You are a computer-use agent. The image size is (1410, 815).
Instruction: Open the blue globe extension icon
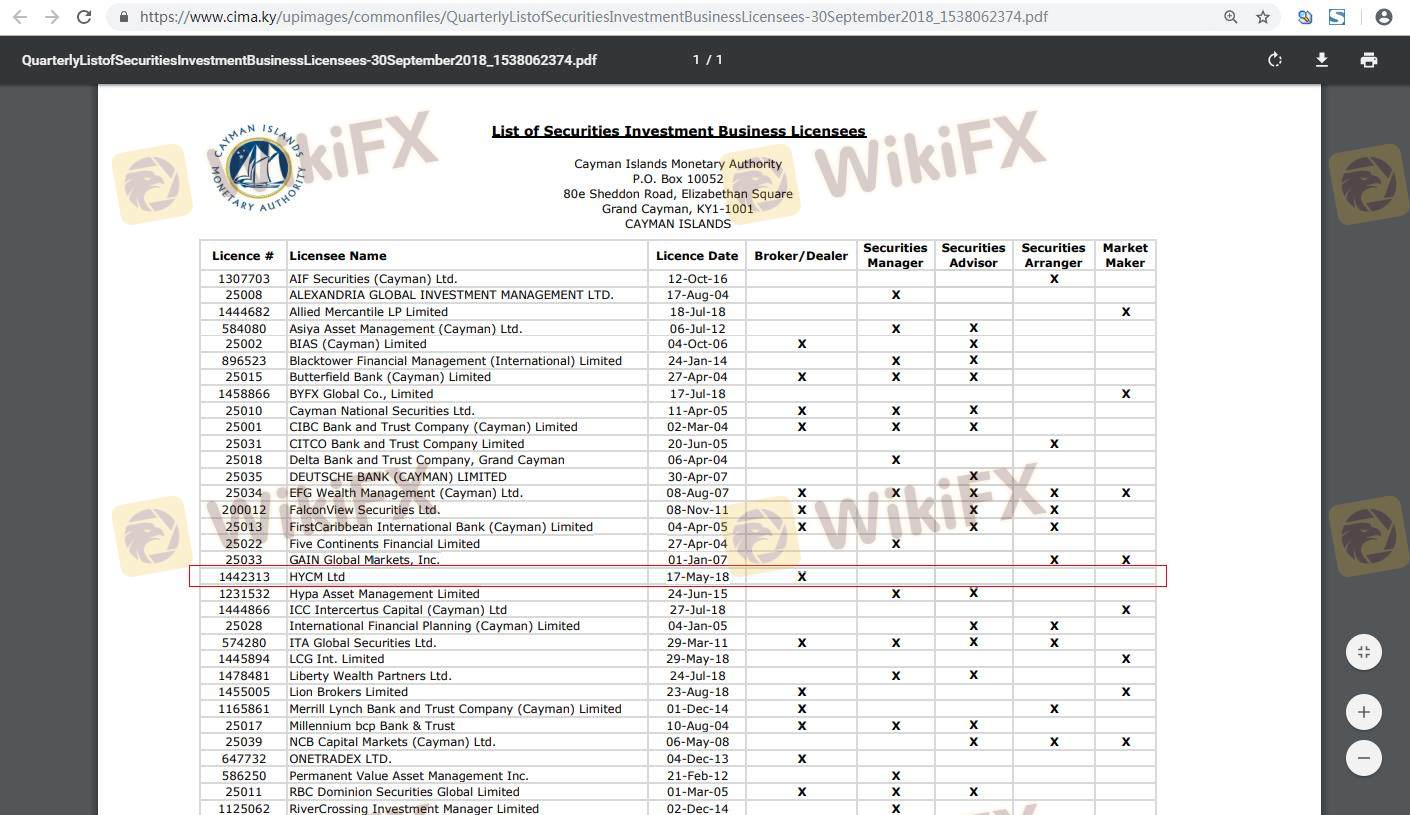(1305, 17)
